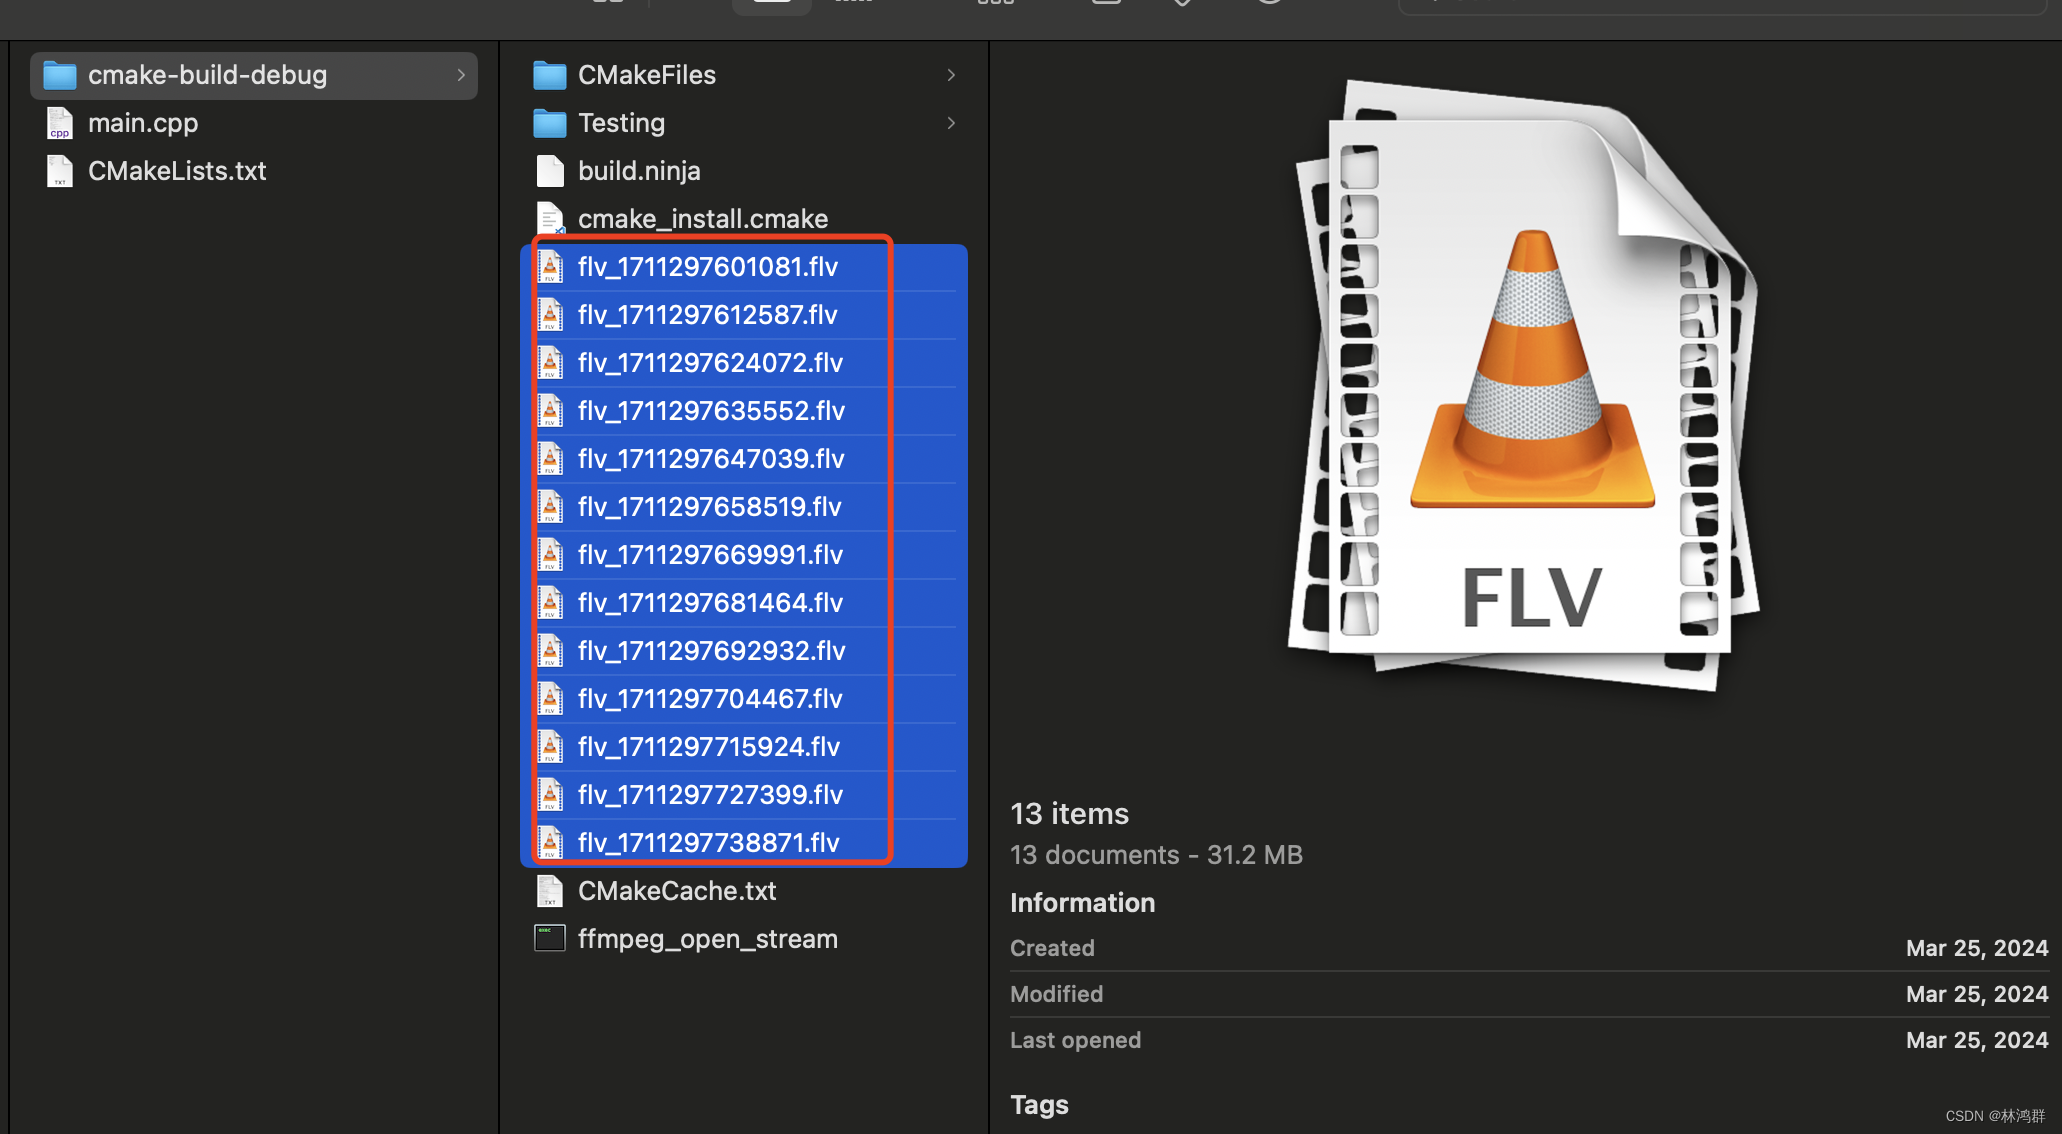Select flv_1711297715924.flv file name
The height and width of the screenshot is (1134, 2062).
click(x=709, y=747)
